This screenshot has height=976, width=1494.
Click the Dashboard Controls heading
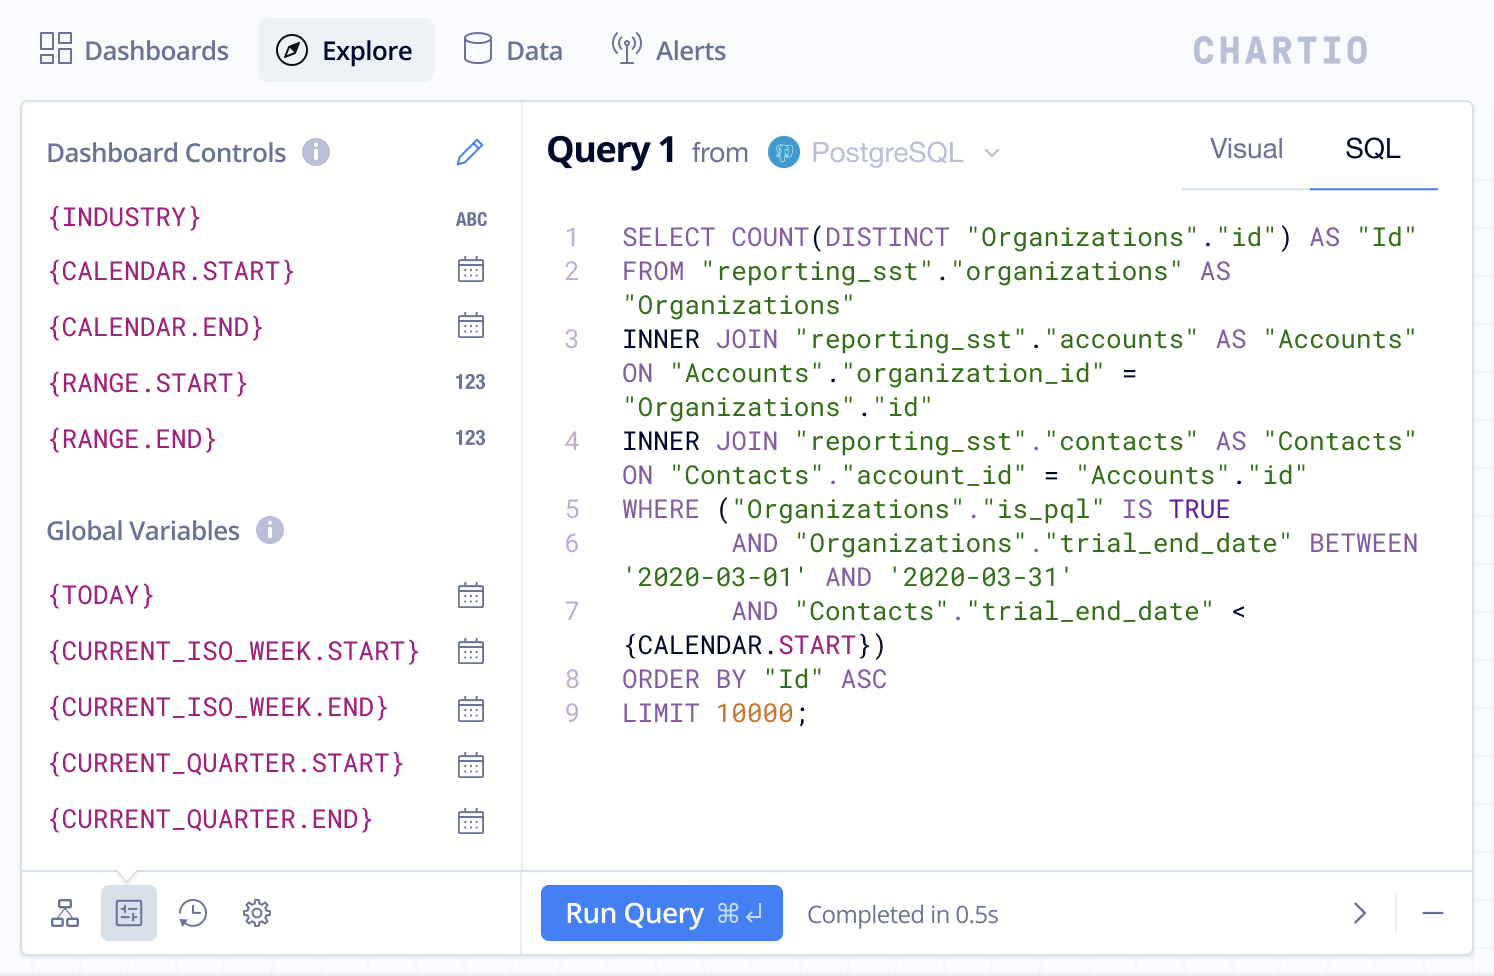coord(167,153)
